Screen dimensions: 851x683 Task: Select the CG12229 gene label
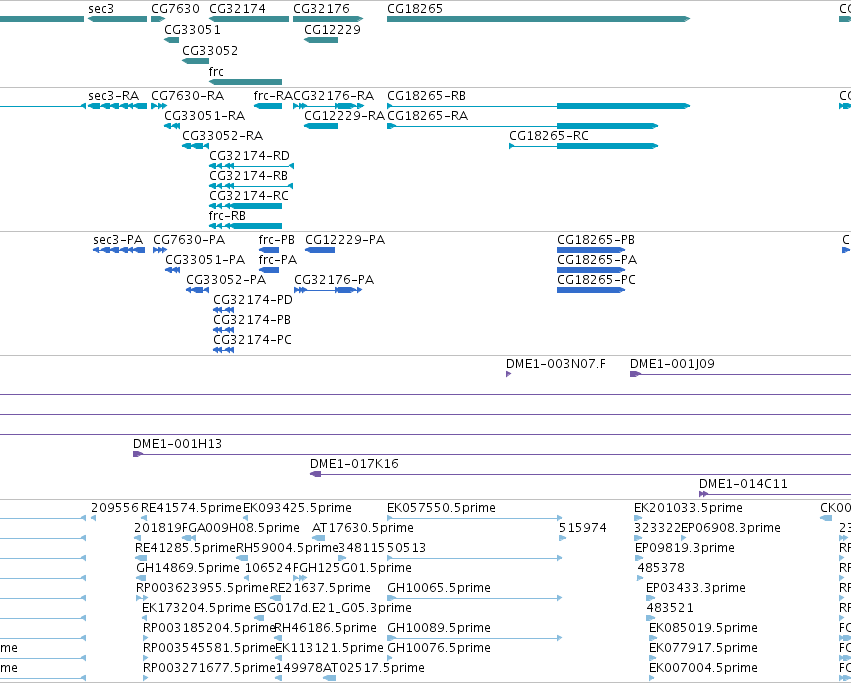pos(332,29)
